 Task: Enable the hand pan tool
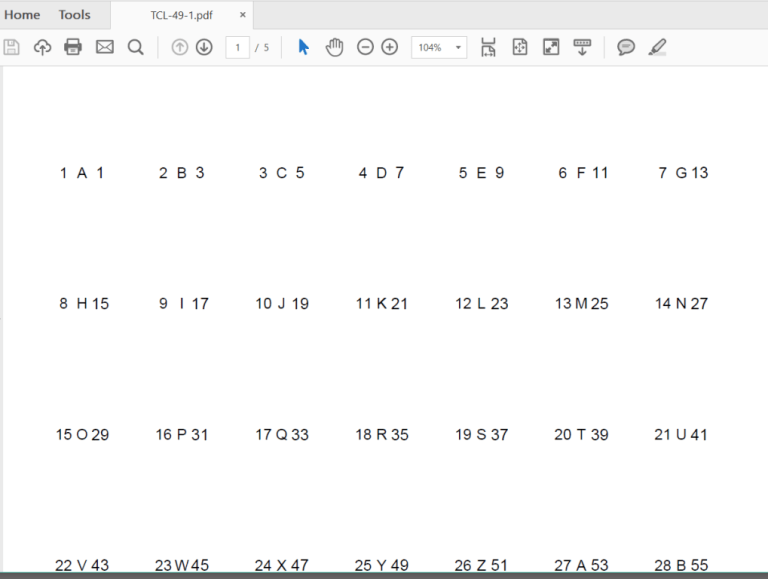pyautogui.click(x=334, y=47)
